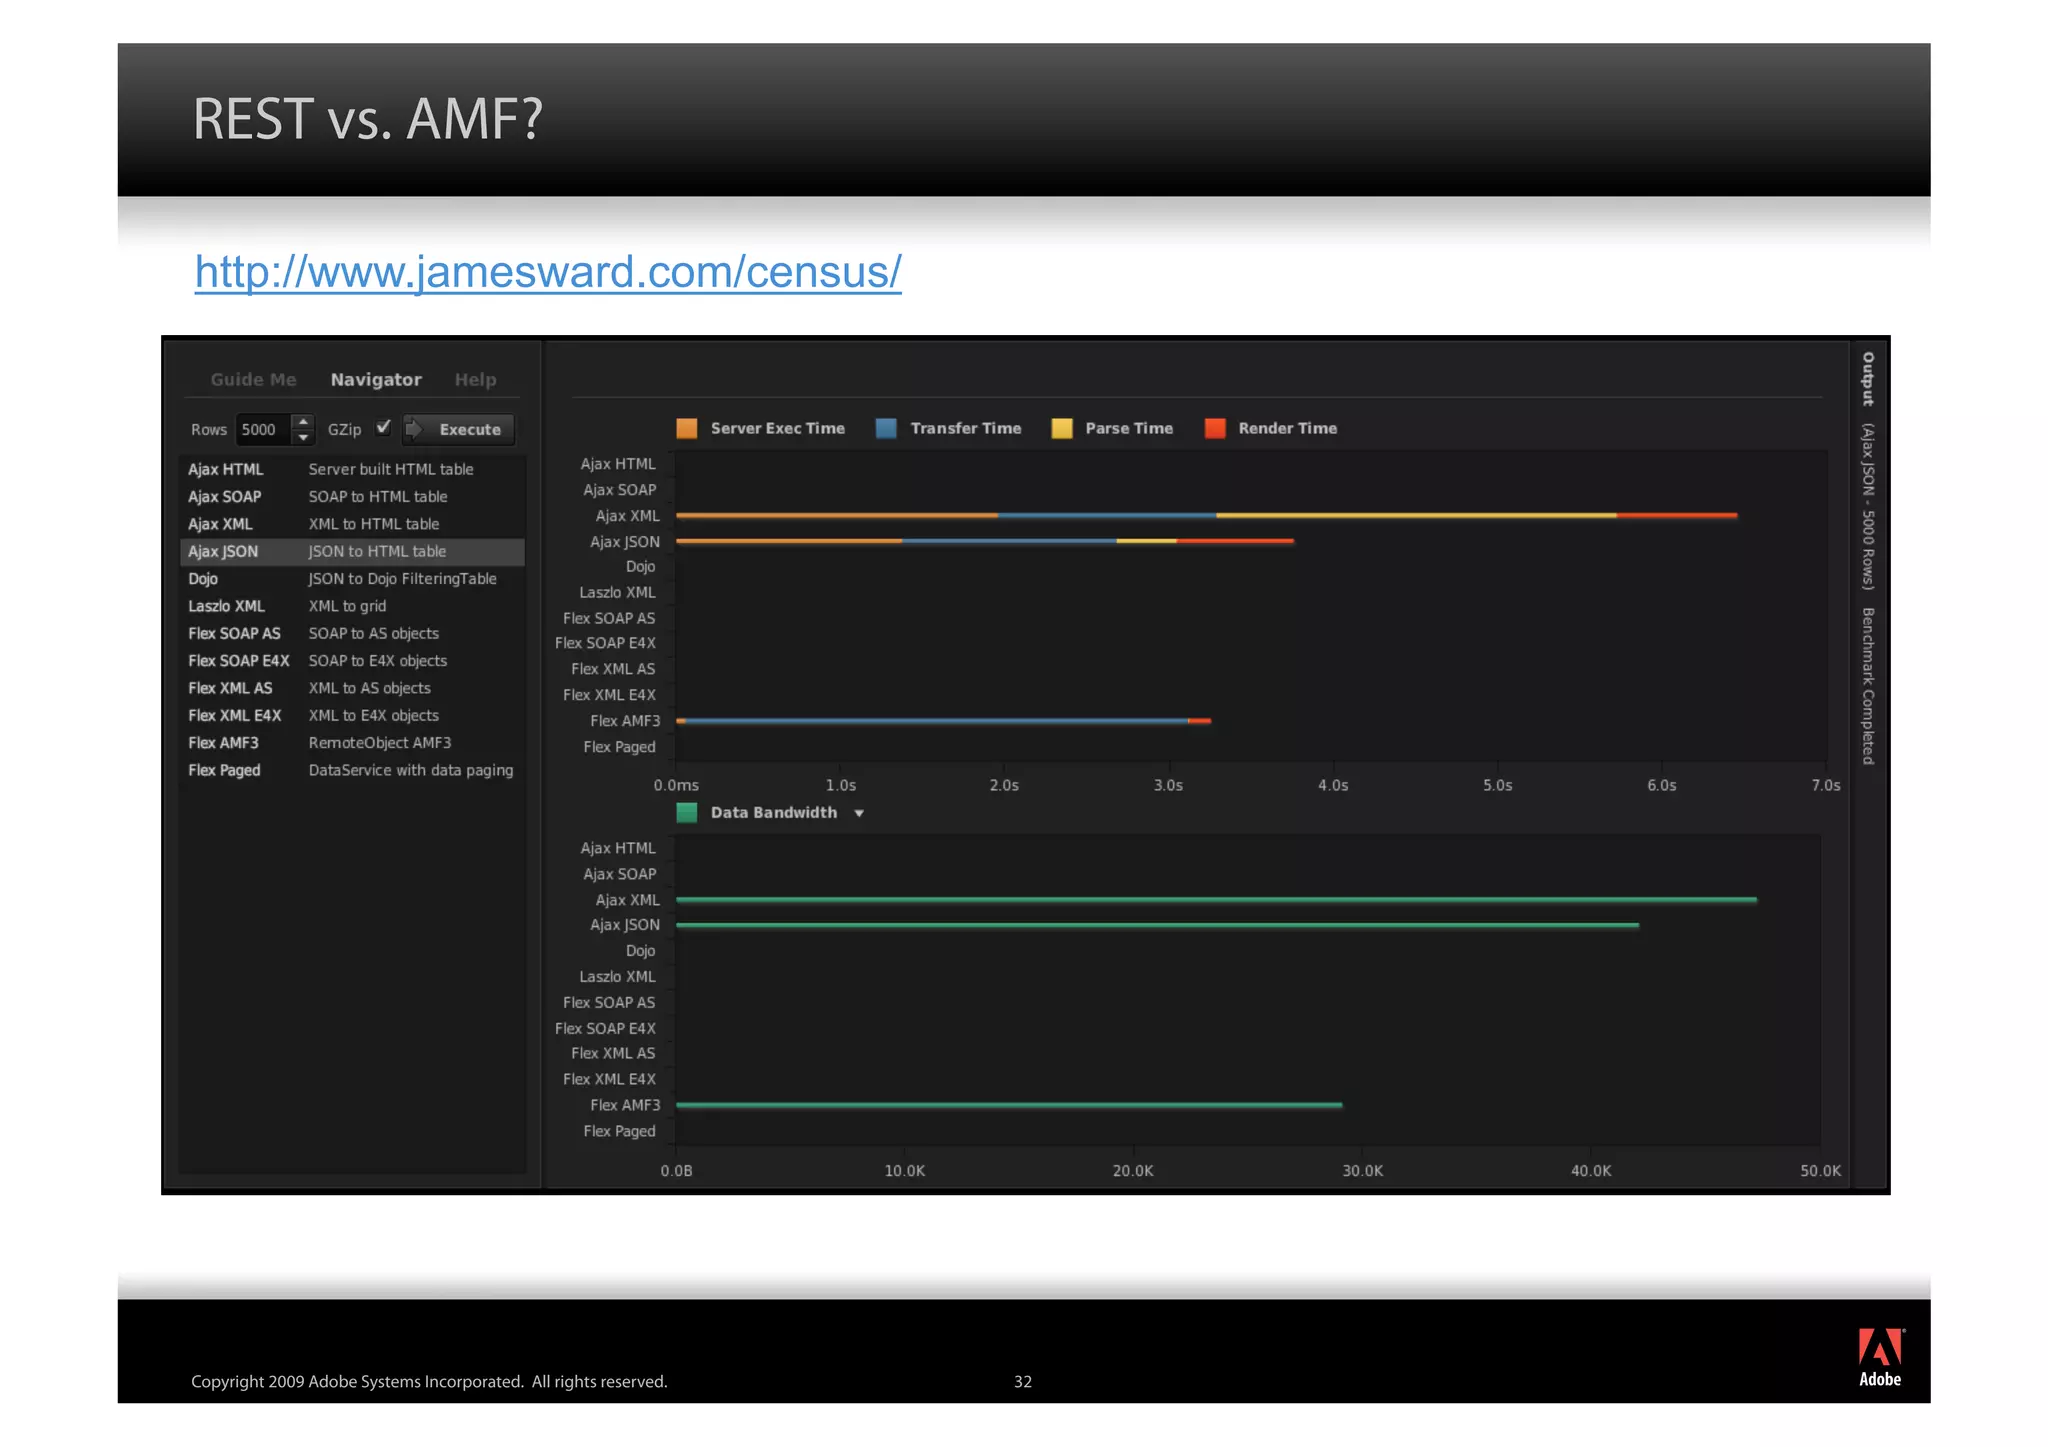Click the Adobe logo in footer
Image resolution: width=2048 pixels, height=1447 pixels.
tap(1881, 1358)
